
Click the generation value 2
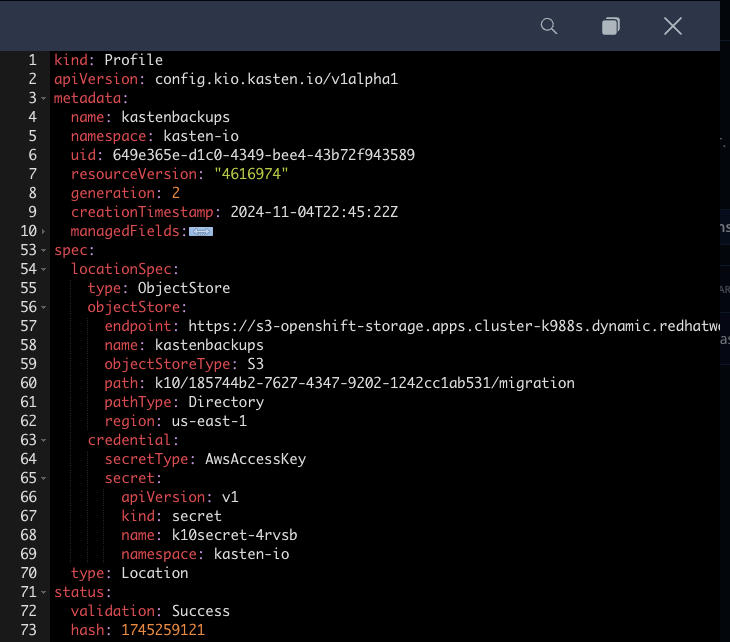tap(176, 193)
